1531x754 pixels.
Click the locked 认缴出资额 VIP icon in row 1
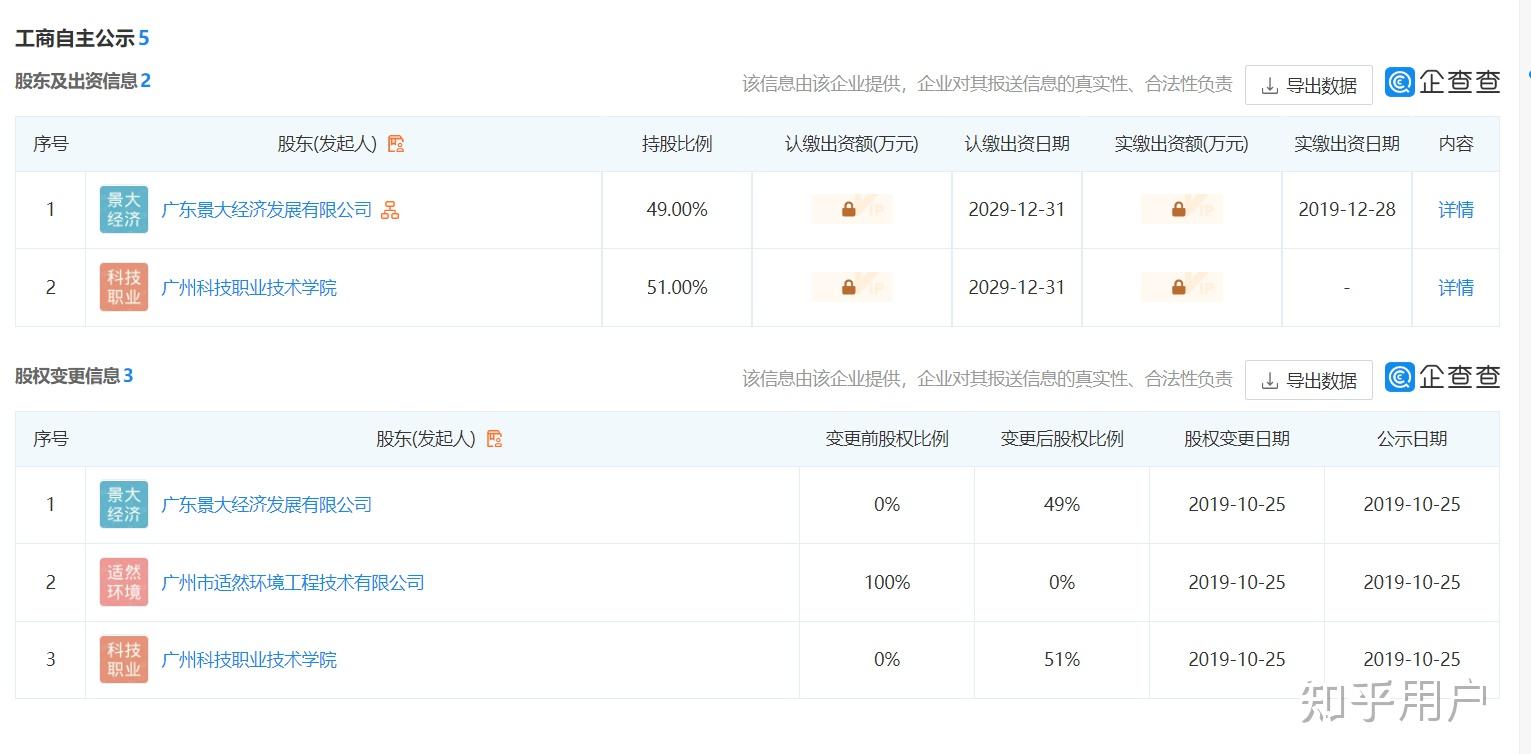point(849,210)
